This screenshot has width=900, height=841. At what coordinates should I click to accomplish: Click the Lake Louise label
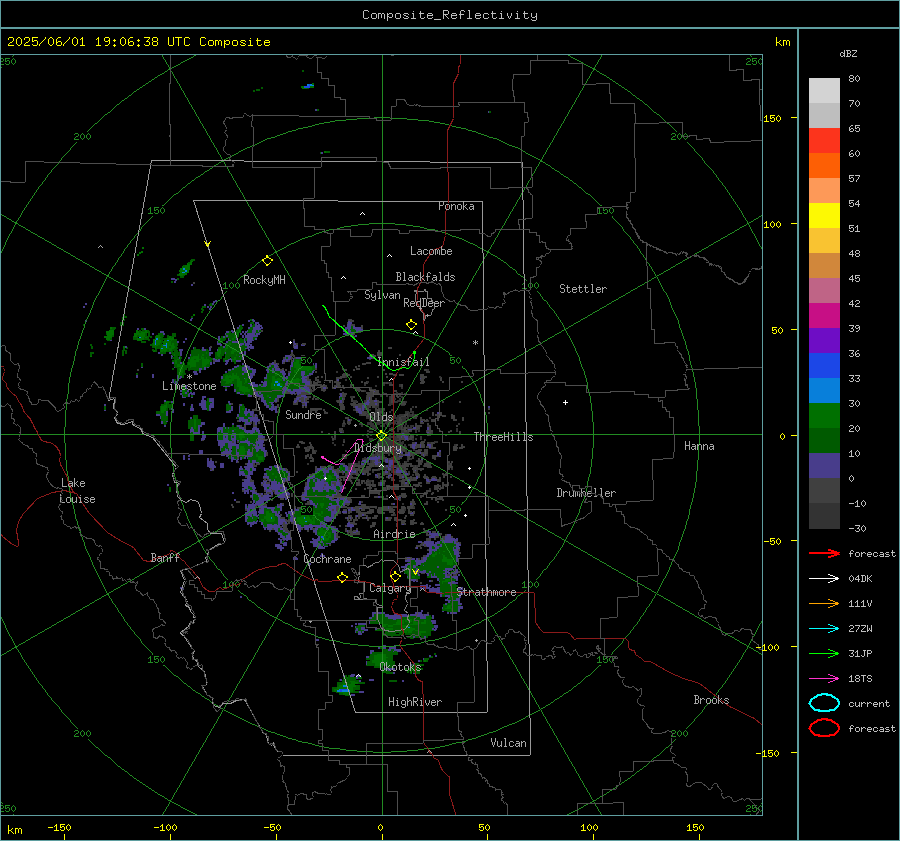point(77,491)
